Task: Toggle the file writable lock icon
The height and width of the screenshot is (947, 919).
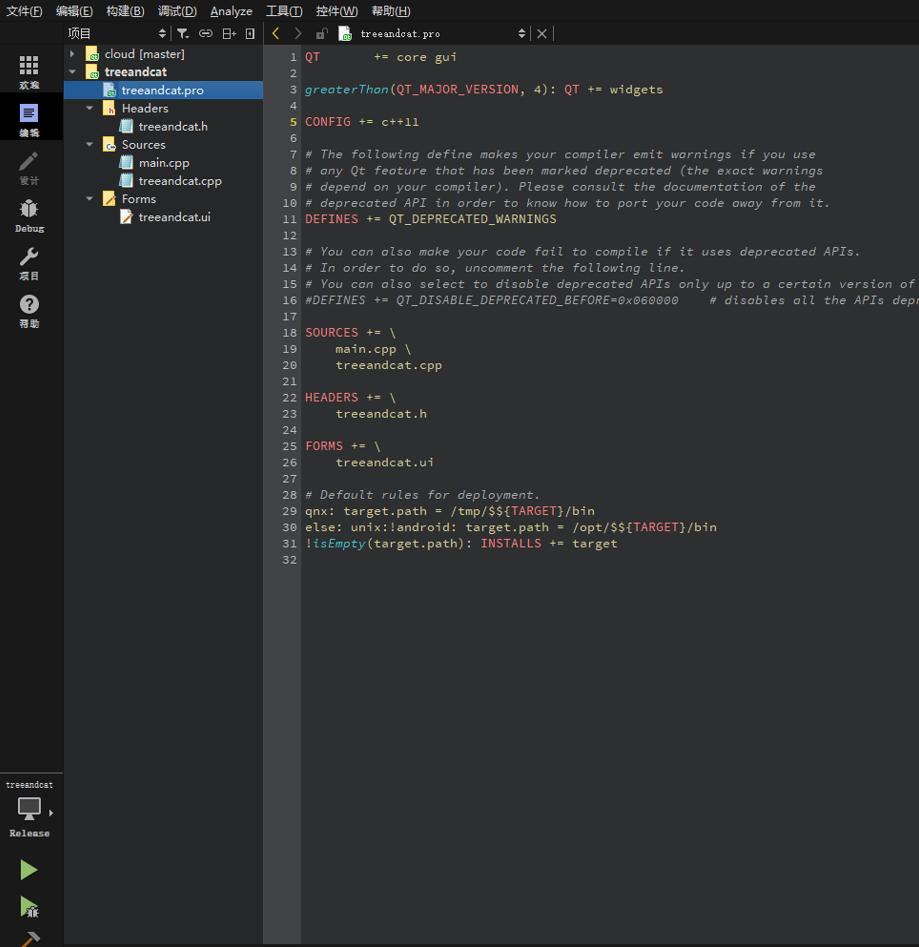Action: (x=322, y=34)
